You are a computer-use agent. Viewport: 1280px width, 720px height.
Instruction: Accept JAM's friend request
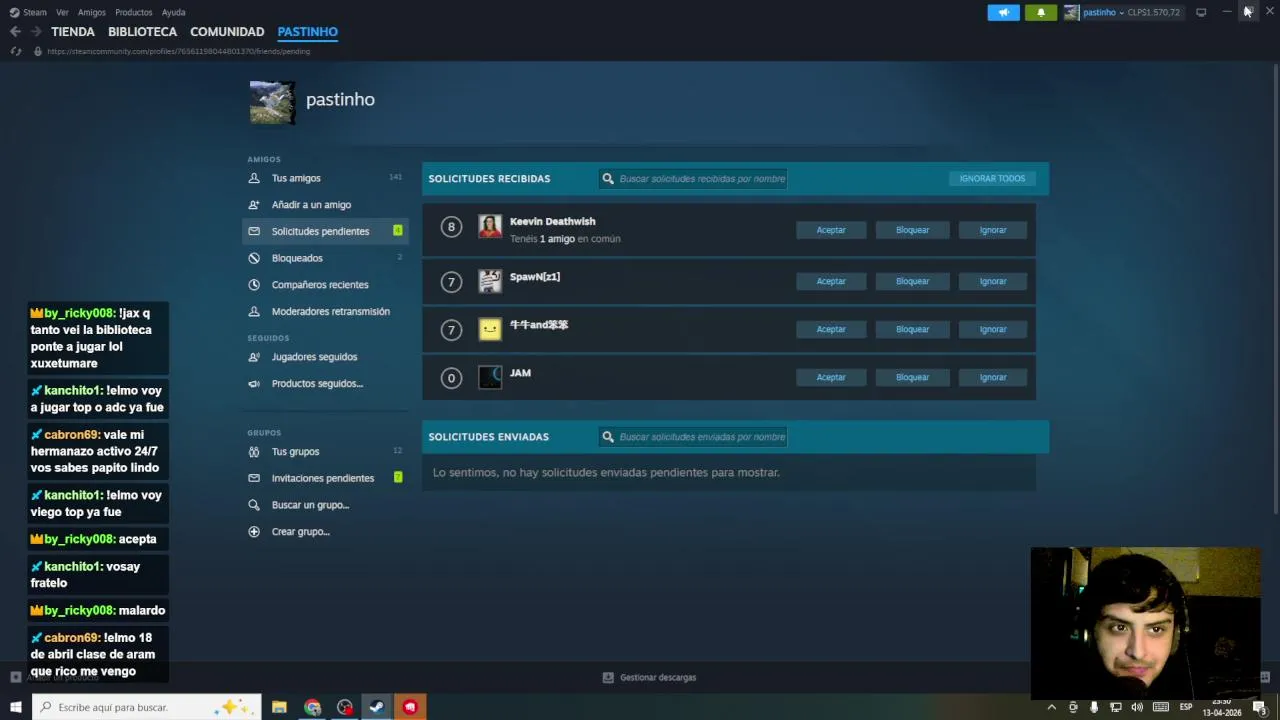[831, 377]
